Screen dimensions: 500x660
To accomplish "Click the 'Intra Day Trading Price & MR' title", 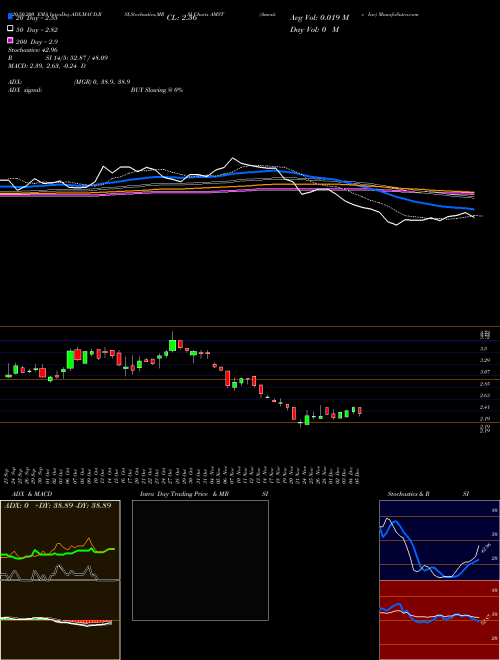I will pyautogui.click(x=184, y=494).
